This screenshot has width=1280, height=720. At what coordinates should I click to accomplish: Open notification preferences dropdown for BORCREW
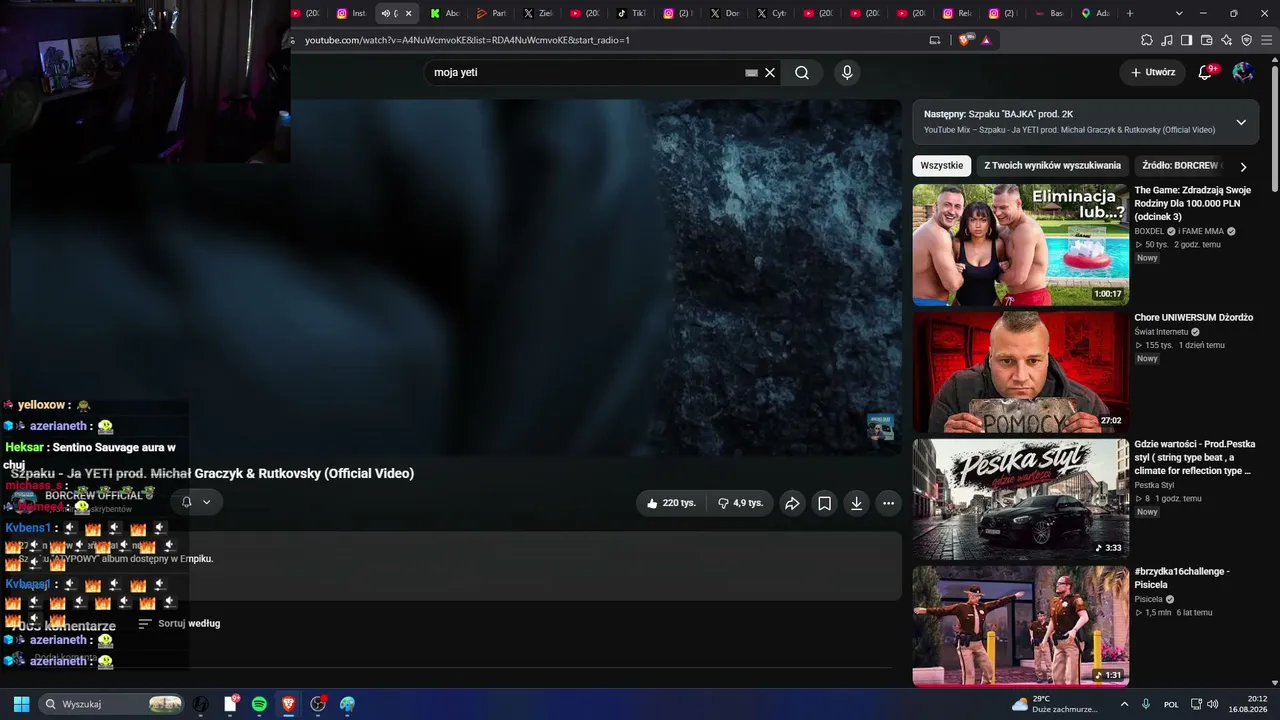point(196,502)
